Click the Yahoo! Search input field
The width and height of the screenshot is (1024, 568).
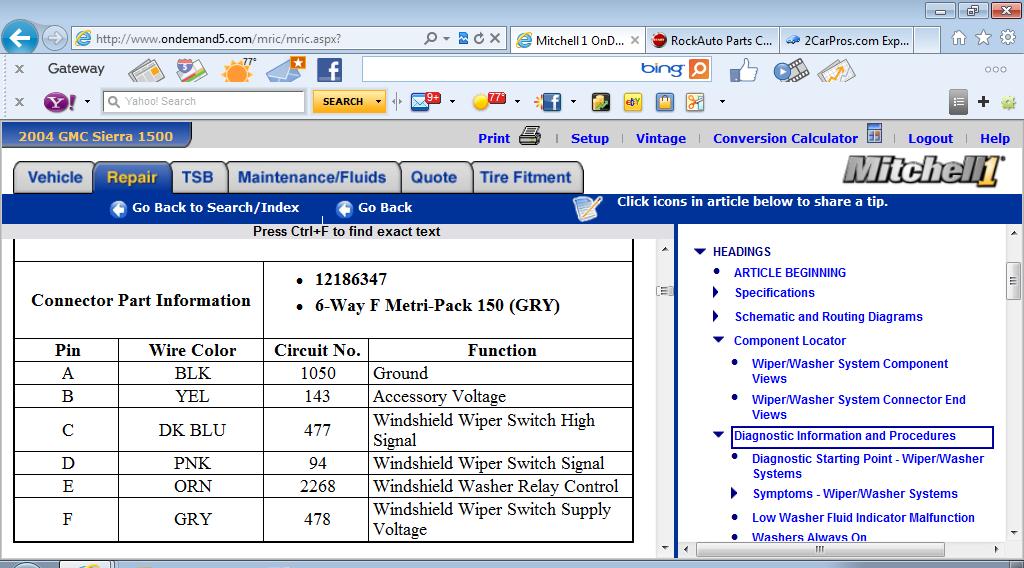coord(204,102)
